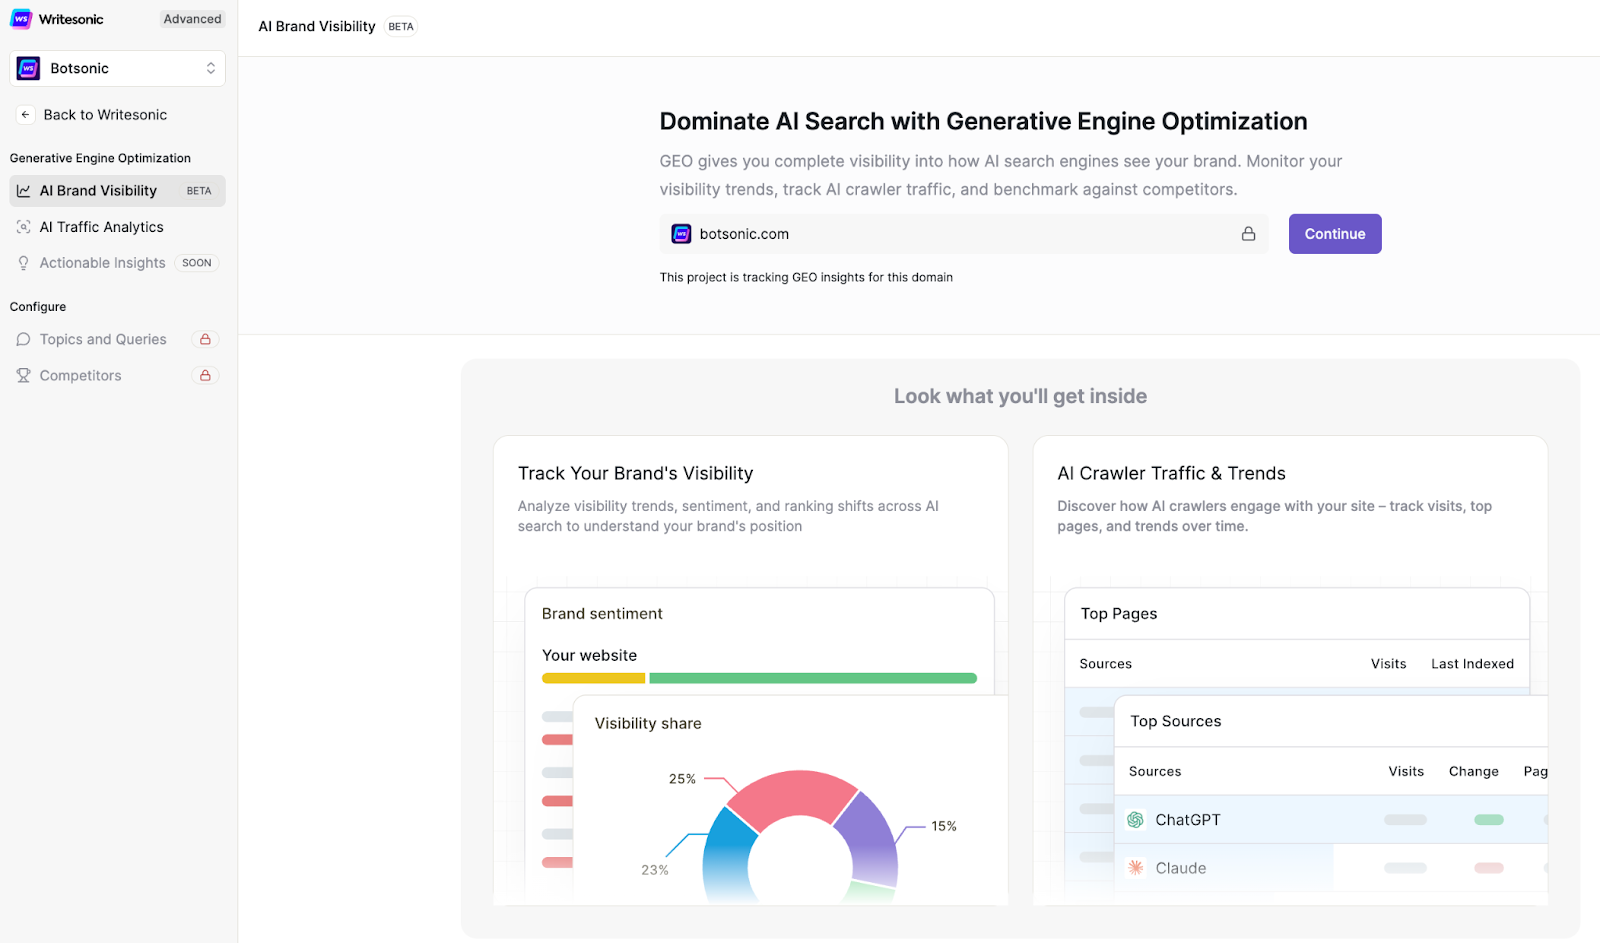Viewport: 1600px width, 943px height.
Task: Click the Claude logo icon in Top Sources
Action: tap(1136, 868)
